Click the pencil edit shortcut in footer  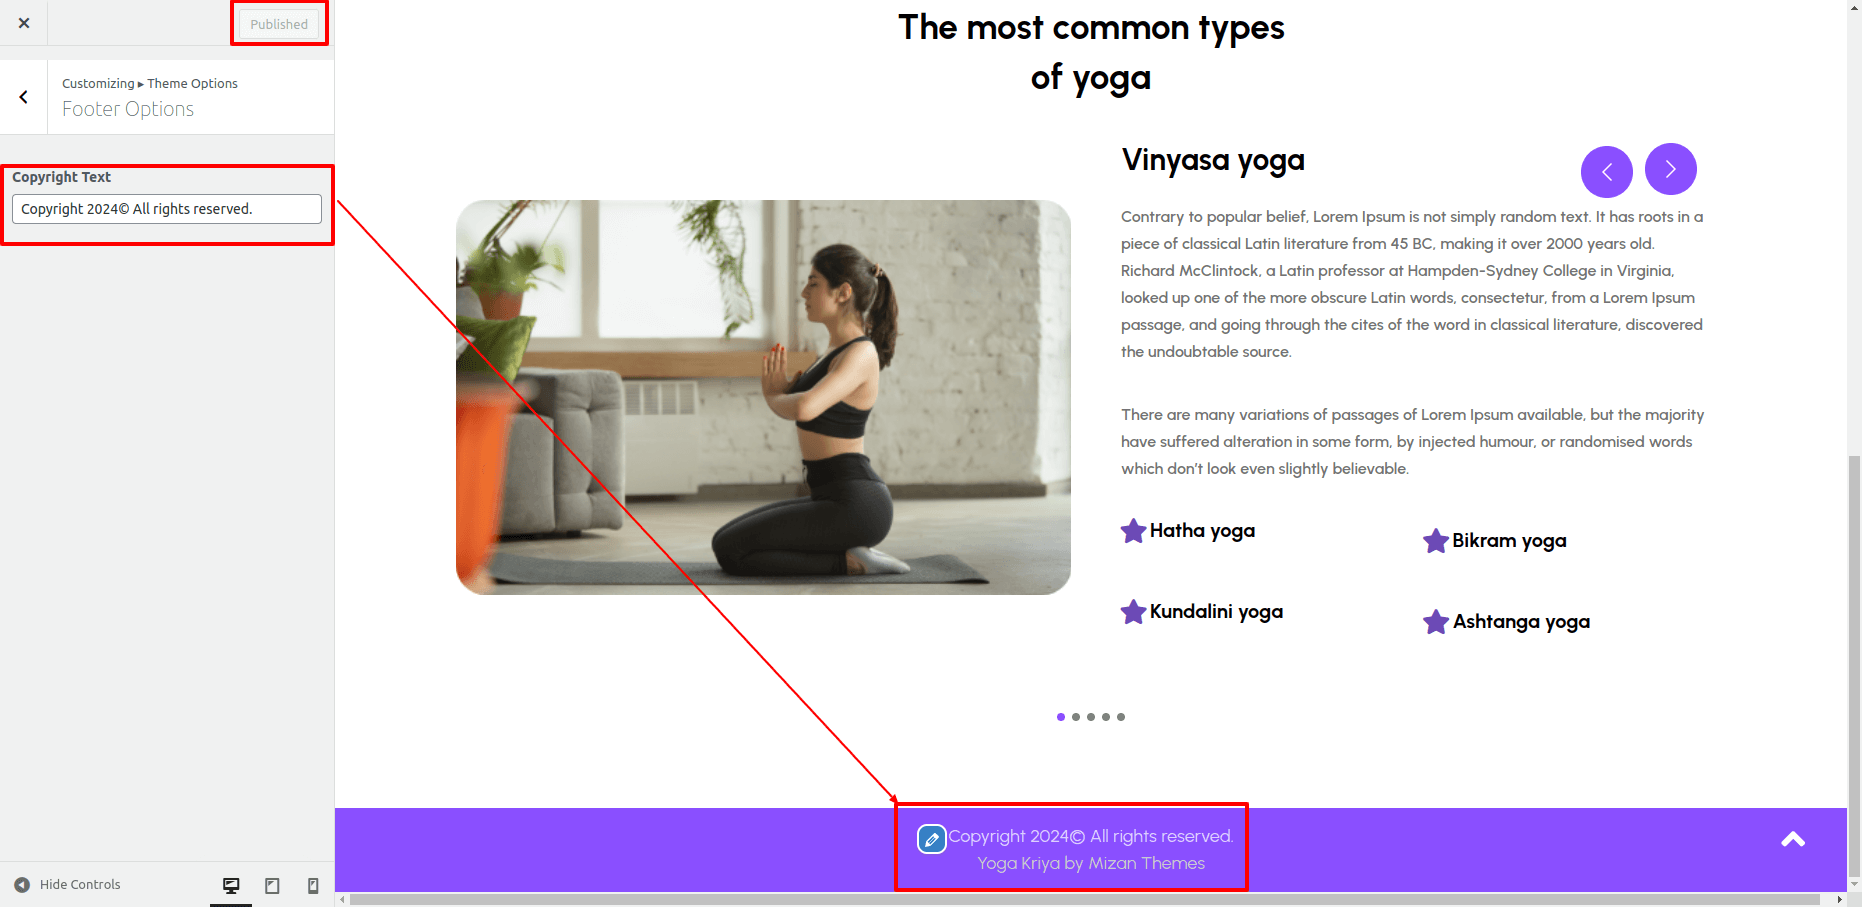click(931, 839)
